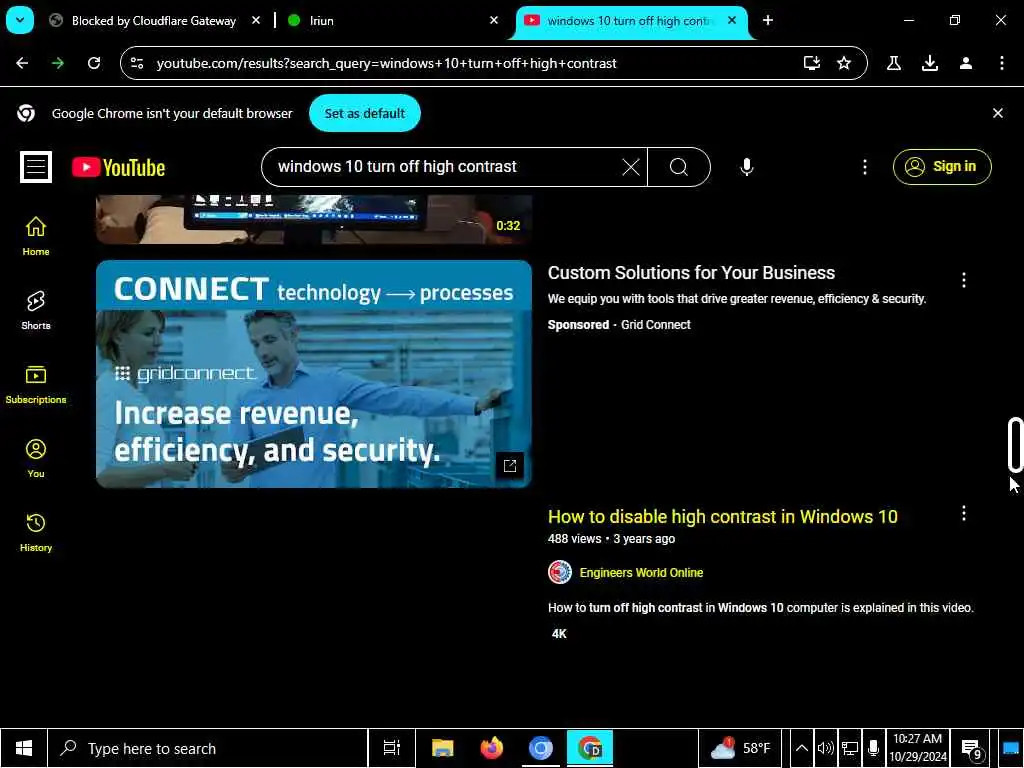Reload the YouTube page
1024x768 pixels.
[x=94, y=63]
